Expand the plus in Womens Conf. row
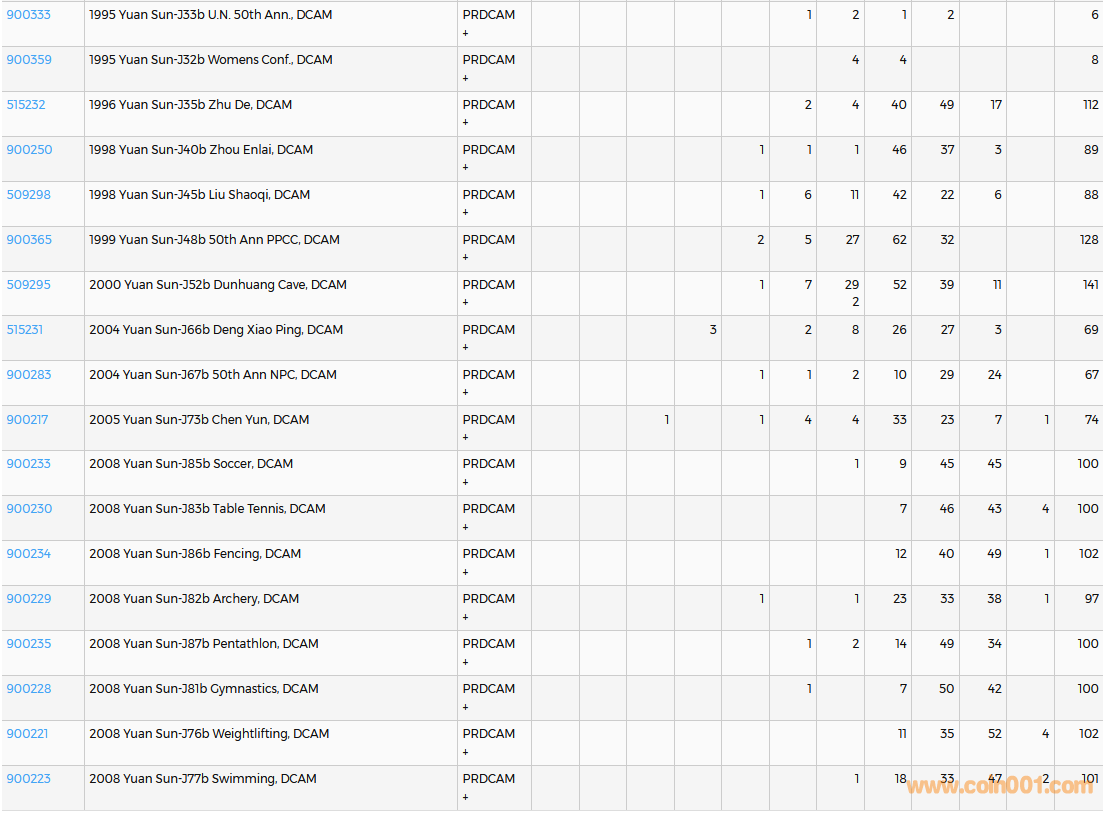 point(465,78)
